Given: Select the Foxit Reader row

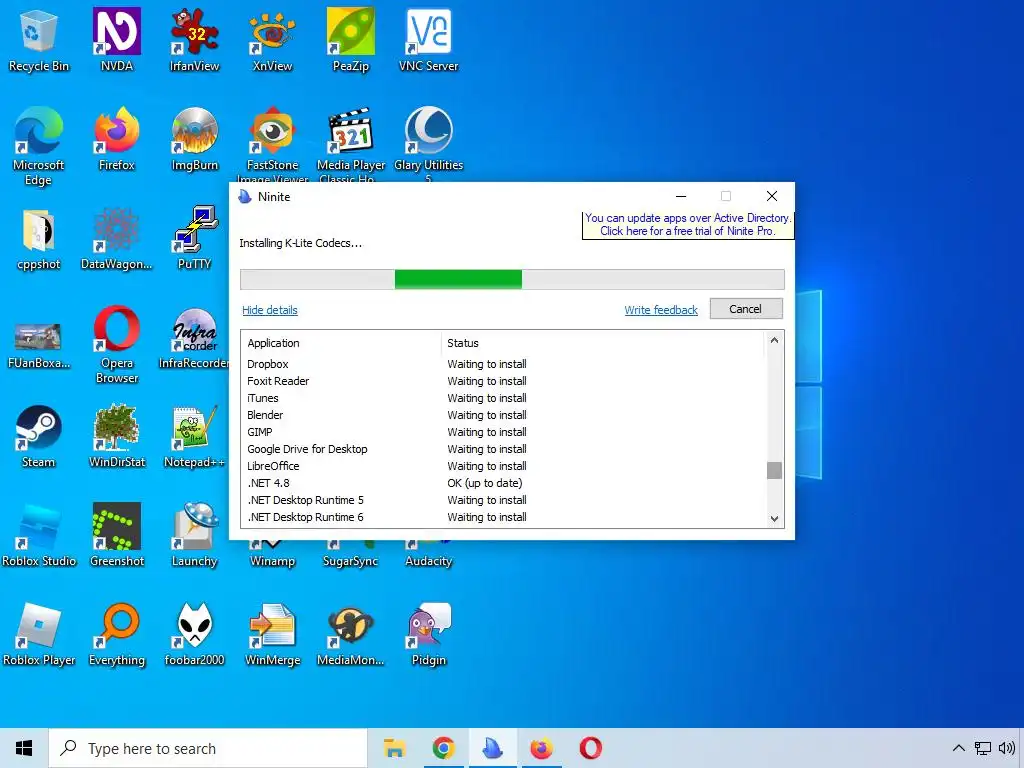Looking at the screenshot, I should (504, 381).
